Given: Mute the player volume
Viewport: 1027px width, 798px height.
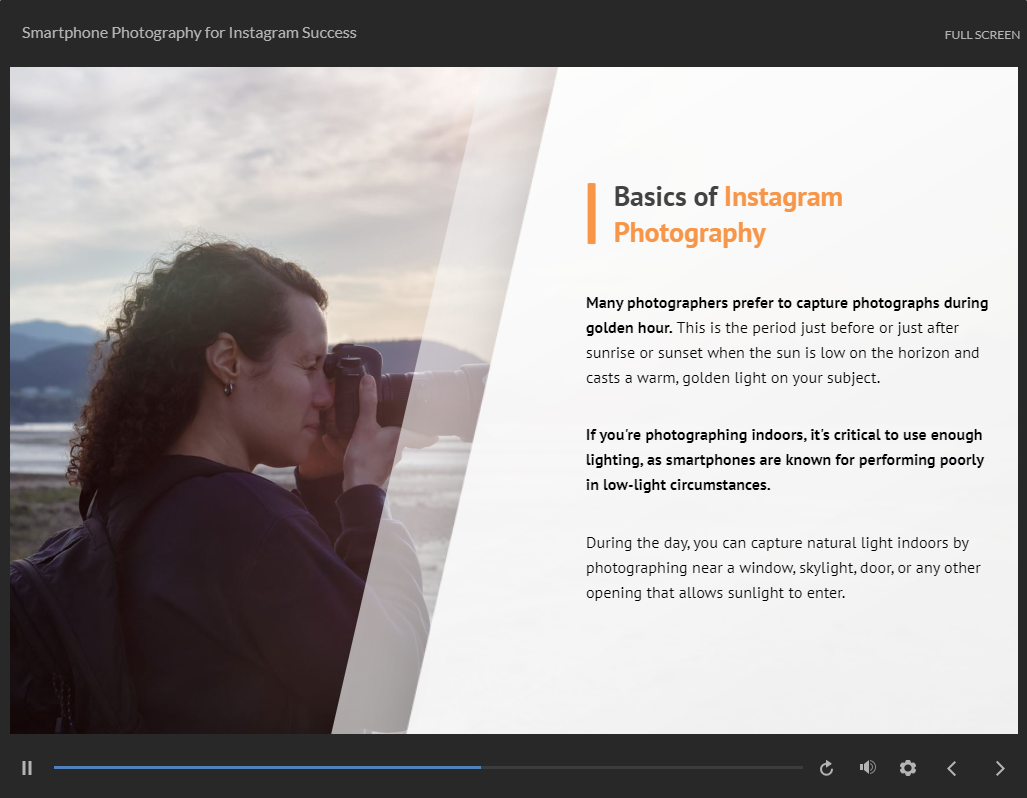Looking at the screenshot, I should point(867,767).
